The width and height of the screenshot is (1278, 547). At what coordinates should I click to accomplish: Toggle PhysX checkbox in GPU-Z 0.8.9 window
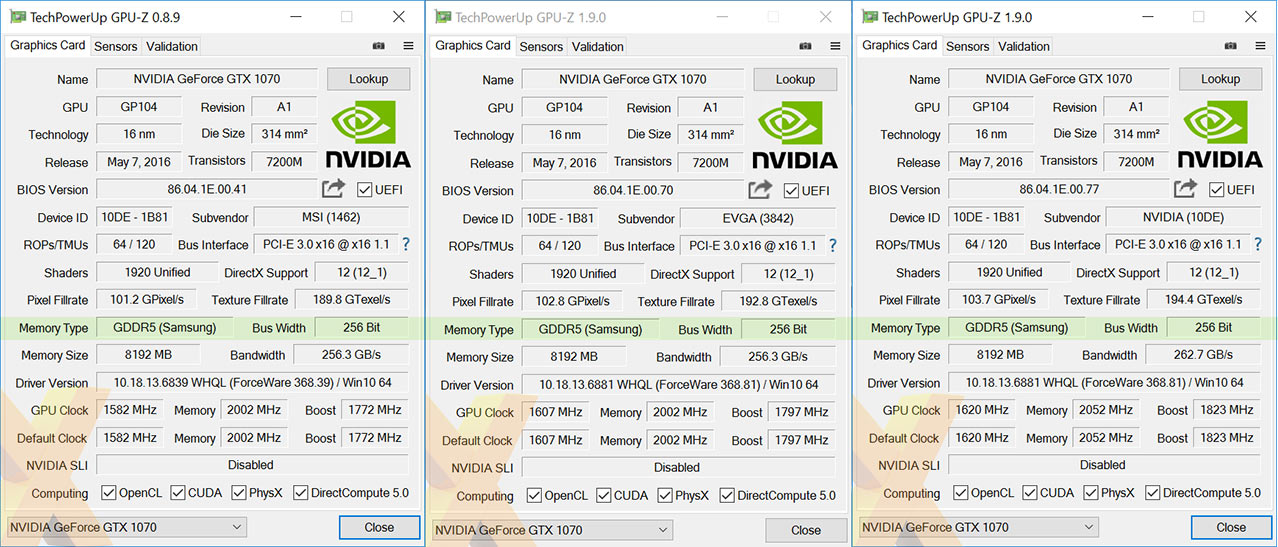pyautogui.click(x=239, y=492)
